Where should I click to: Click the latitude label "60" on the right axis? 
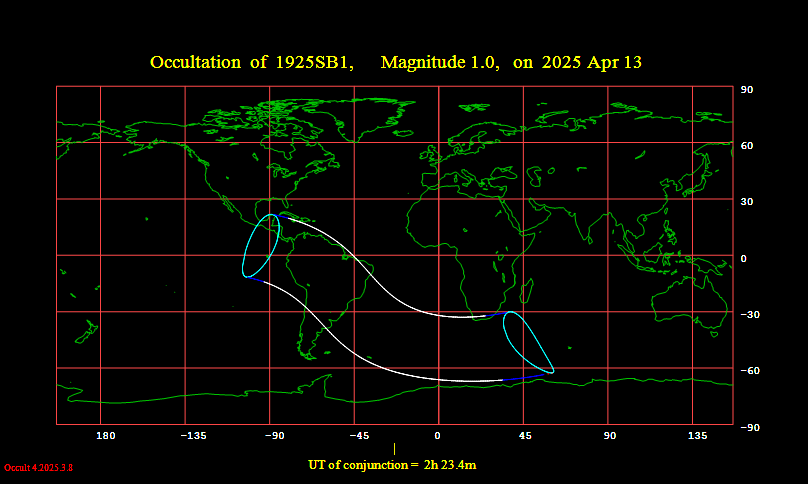pos(746,146)
